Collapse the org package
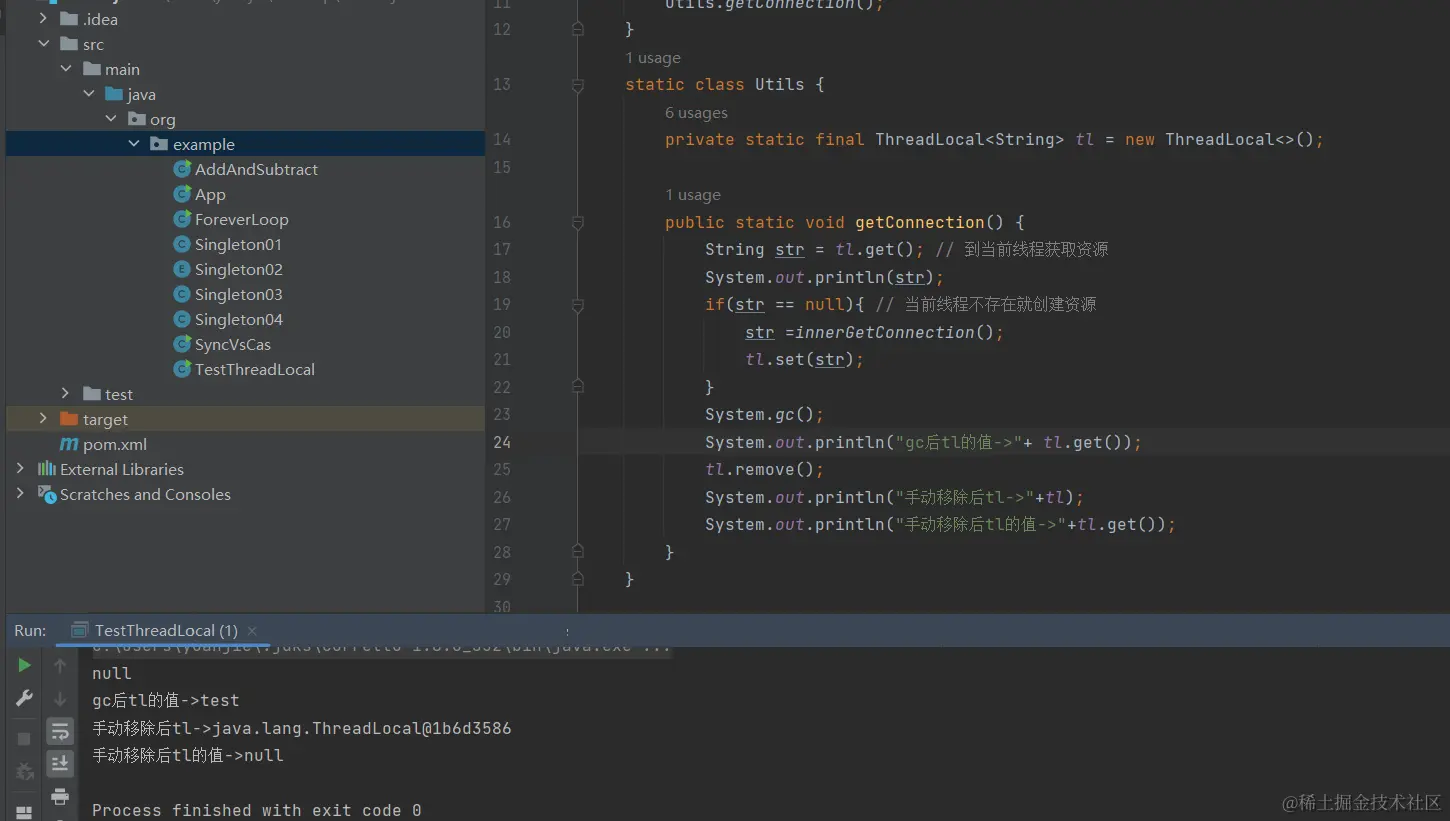1450x821 pixels. [x=112, y=119]
